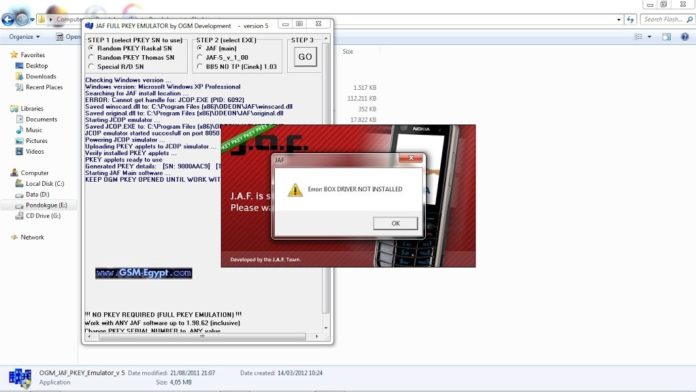Image resolution: width=696 pixels, height=392 pixels.
Task: Open Recent Places in Favorites
Action: (x=44, y=87)
